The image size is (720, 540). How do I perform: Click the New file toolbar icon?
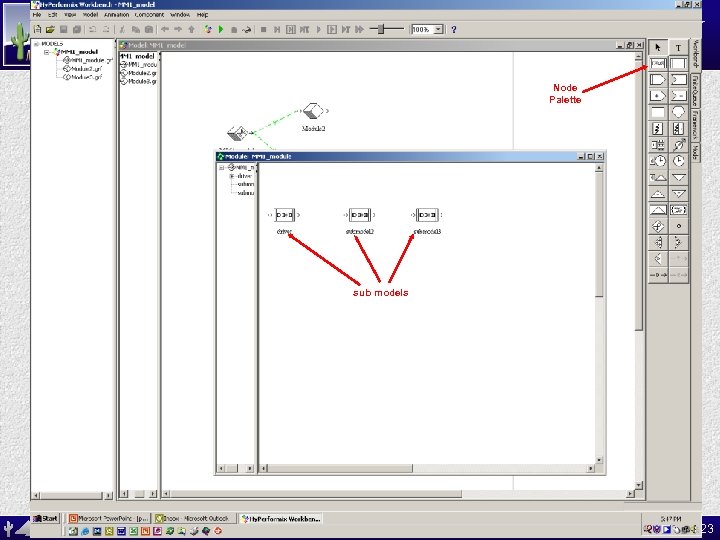38,29
